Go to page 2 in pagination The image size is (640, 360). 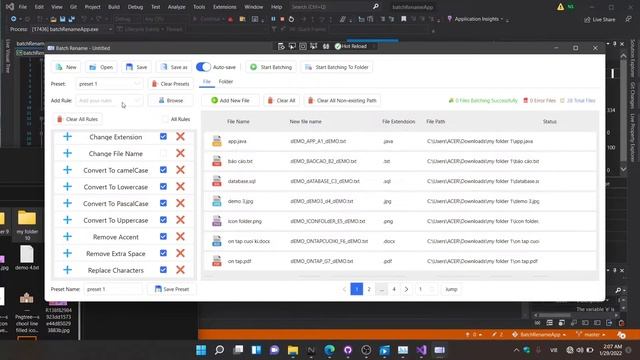tap(369, 289)
